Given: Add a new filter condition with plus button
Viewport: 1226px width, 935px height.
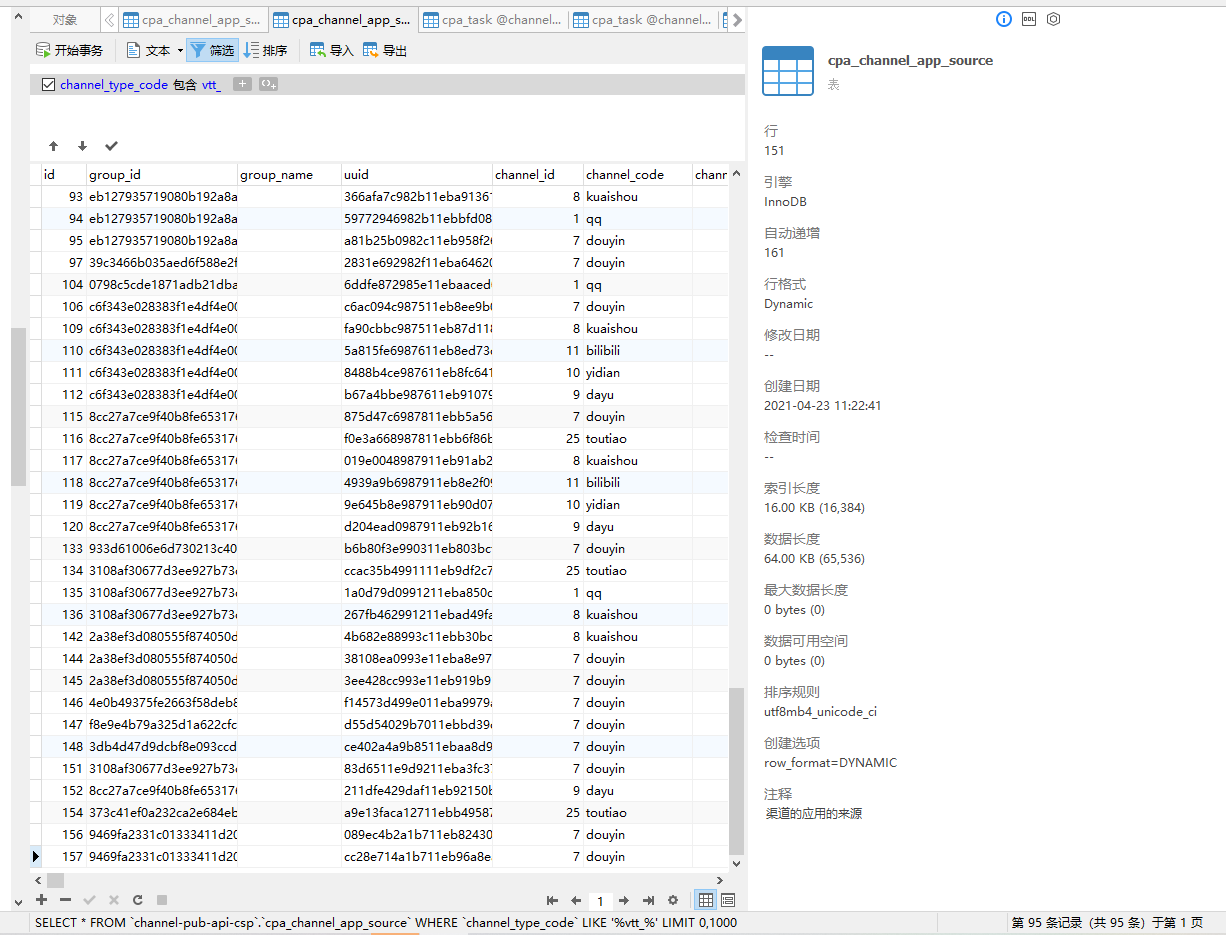Looking at the screenshot, I should click(x=242, y=85).
